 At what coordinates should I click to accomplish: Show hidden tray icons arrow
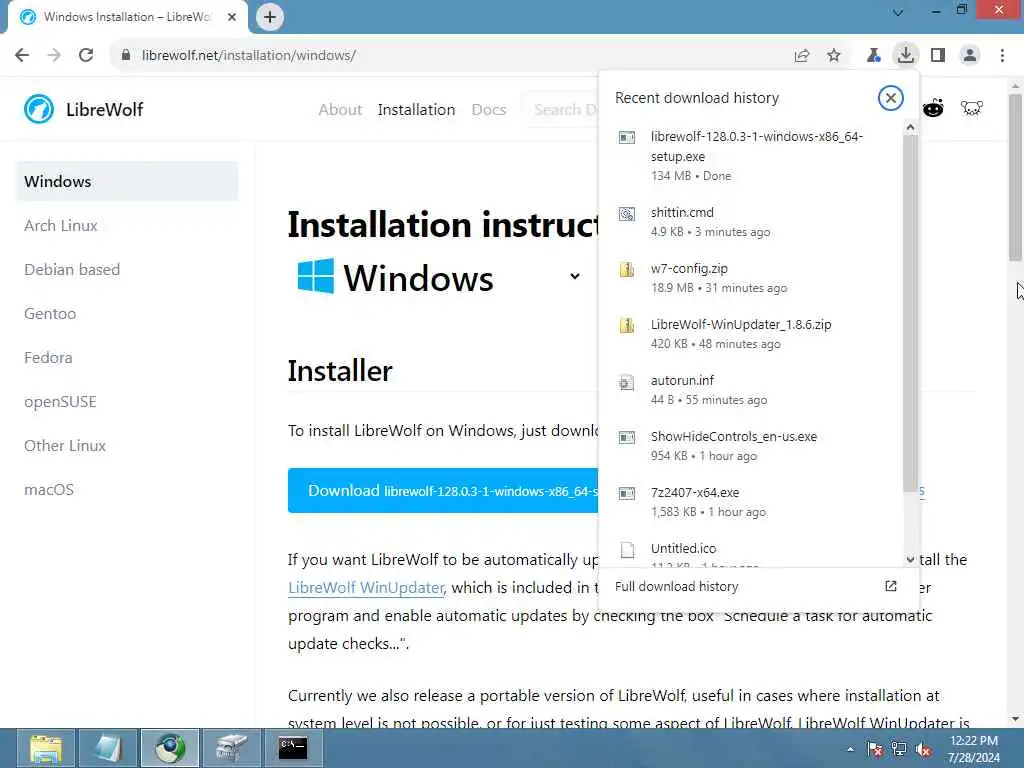click(850, 749)
